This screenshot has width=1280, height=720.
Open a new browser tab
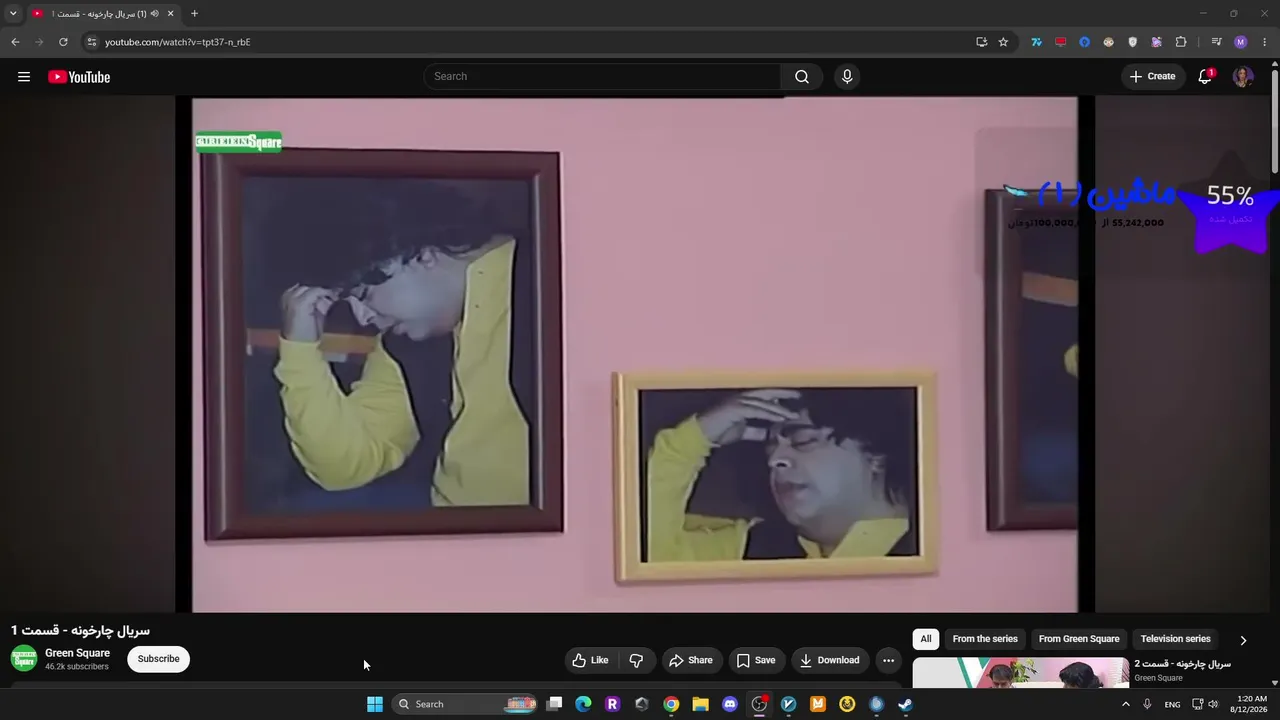[194, 14]
